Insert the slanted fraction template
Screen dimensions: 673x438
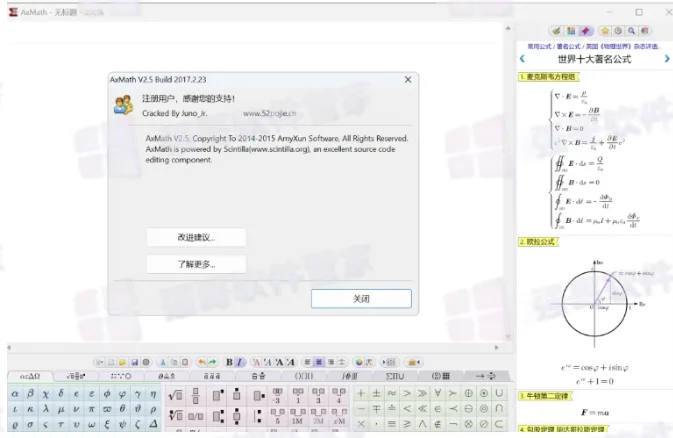pyautogui.click(x=195, y=415)
